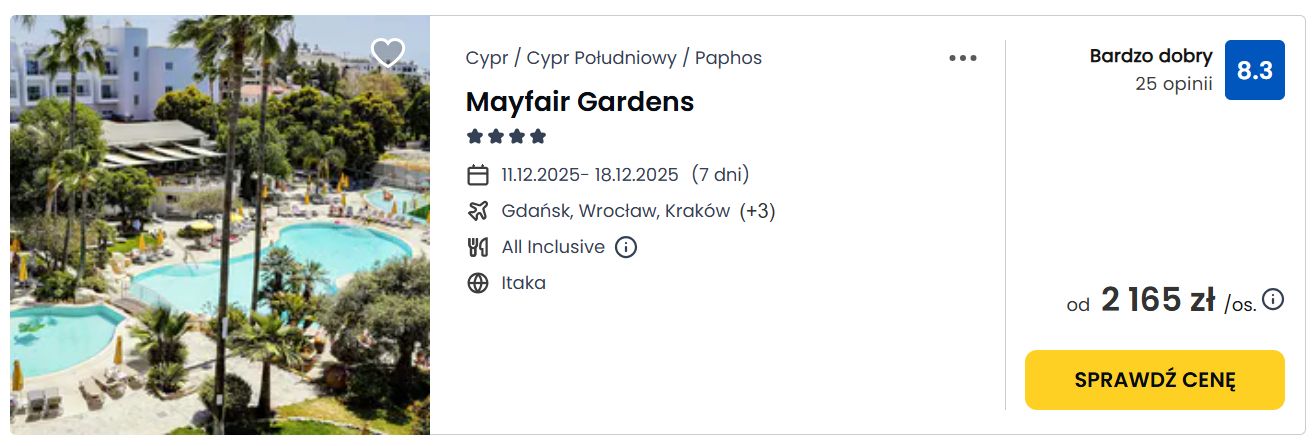Screen dimensions: 1314x446
Task: Go to Paphos breadcrumb link
Action: pos(728,58)
